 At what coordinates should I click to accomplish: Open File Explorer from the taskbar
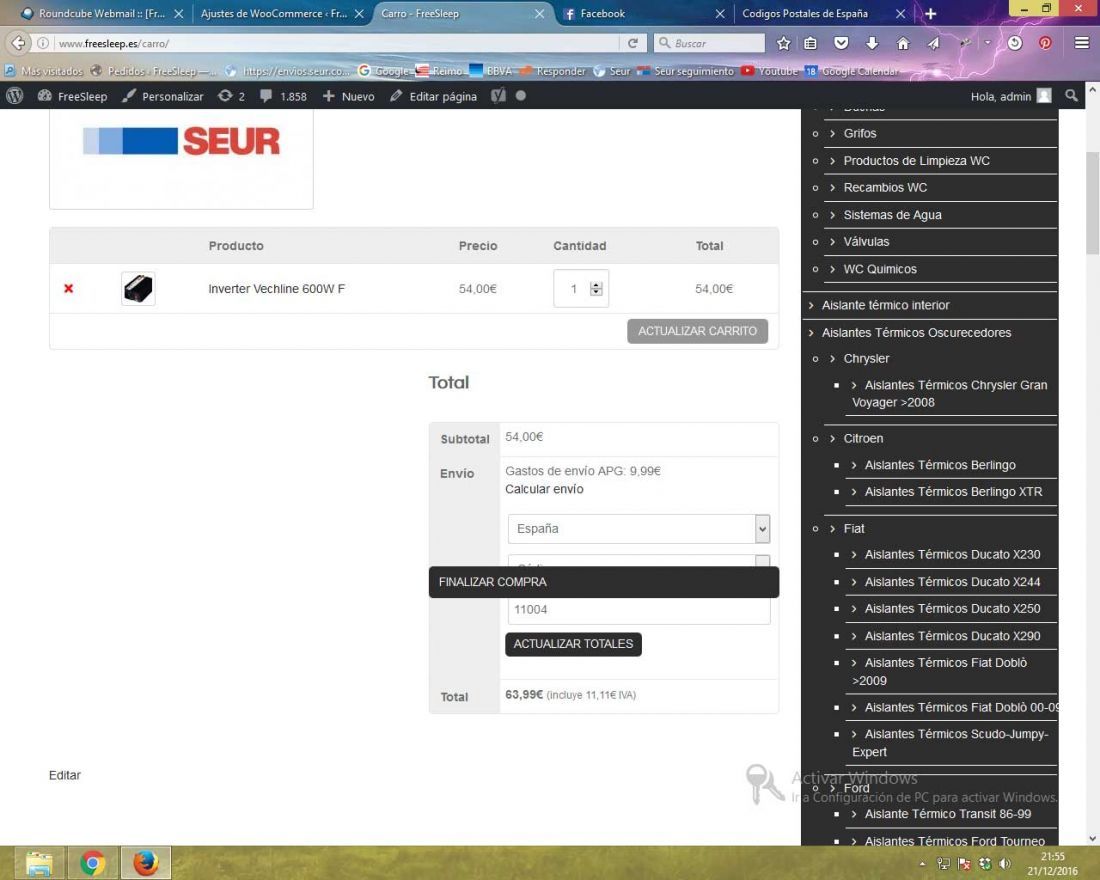click(x=39, y=863)
